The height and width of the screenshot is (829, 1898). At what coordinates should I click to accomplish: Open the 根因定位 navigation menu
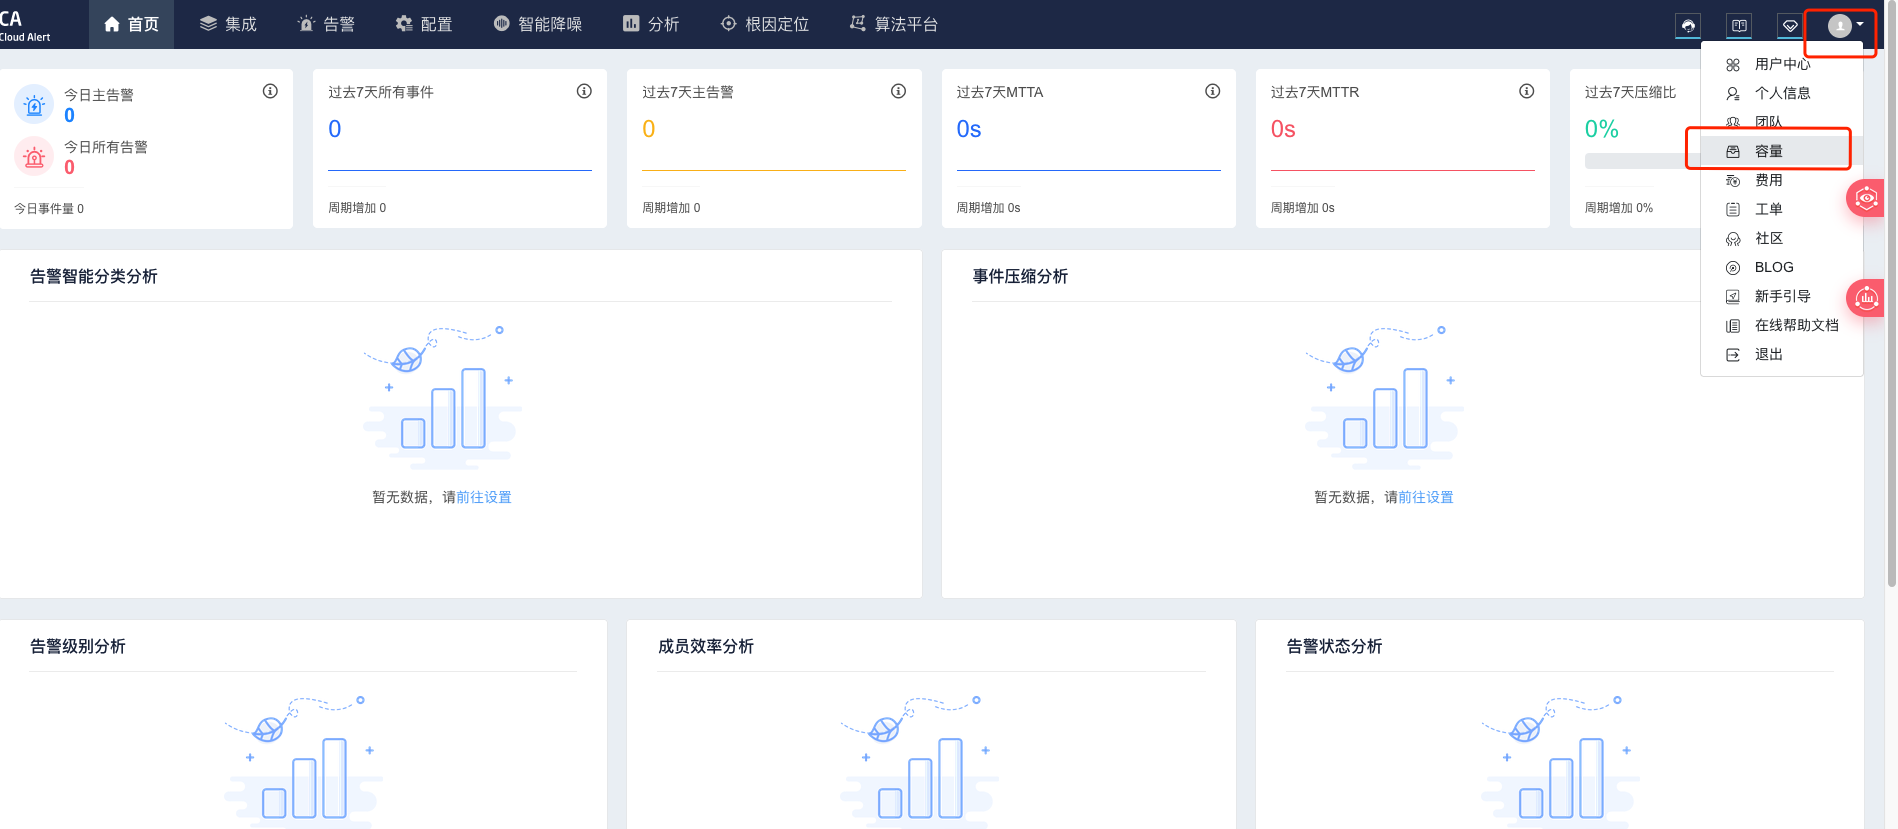[x=765, y=24]
